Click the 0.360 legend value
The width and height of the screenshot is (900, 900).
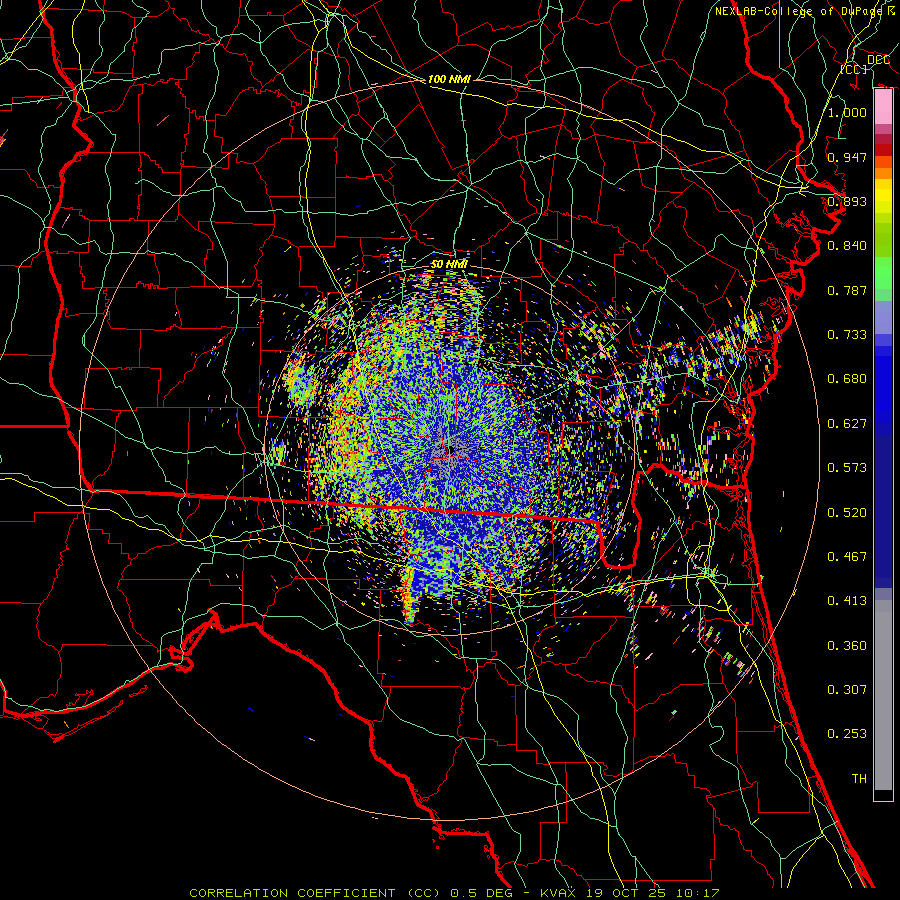pyautogui.click(x=847, y=646)
